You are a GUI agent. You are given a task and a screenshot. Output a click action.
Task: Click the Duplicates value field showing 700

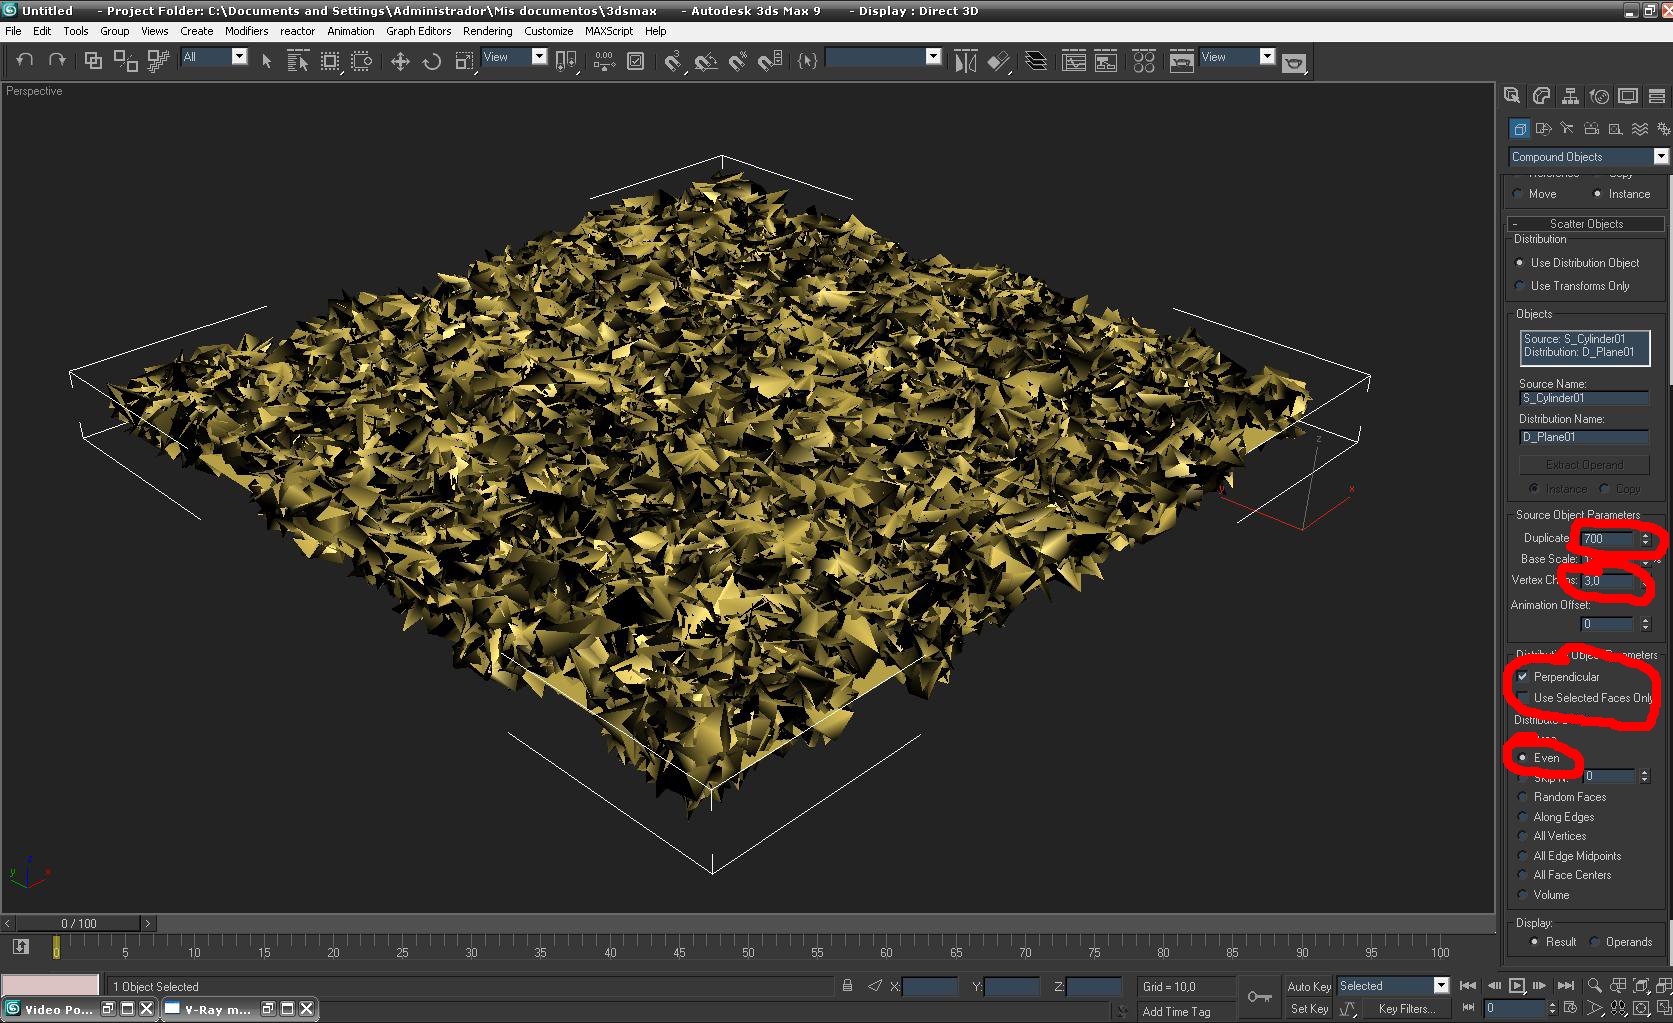(x=1608, y=539)
